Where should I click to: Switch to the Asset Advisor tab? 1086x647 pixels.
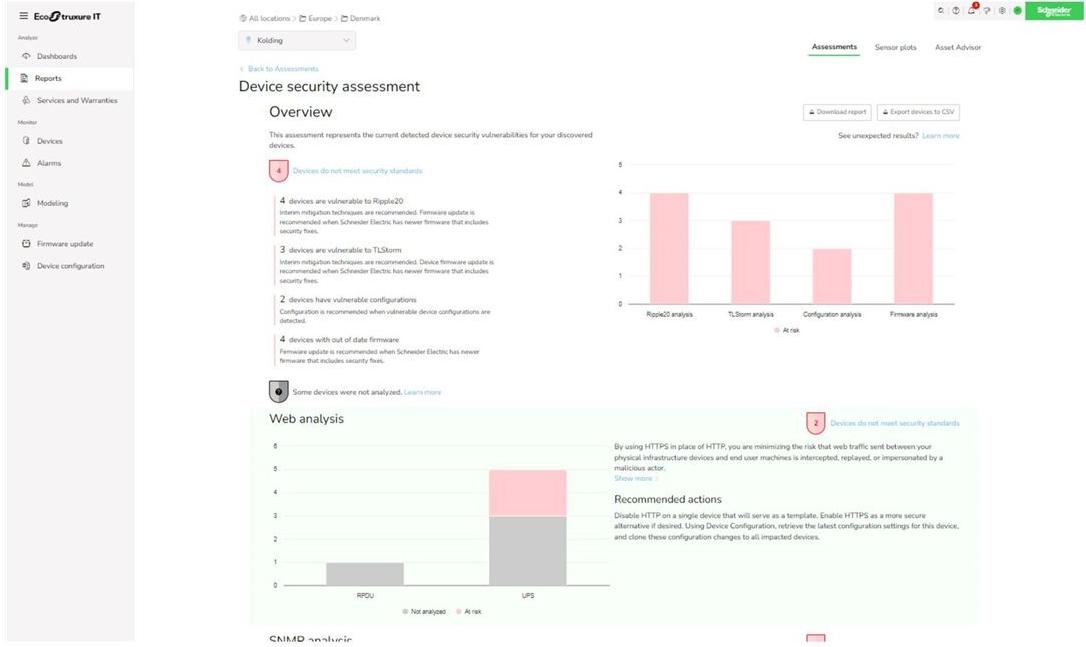tap(957, 48)
